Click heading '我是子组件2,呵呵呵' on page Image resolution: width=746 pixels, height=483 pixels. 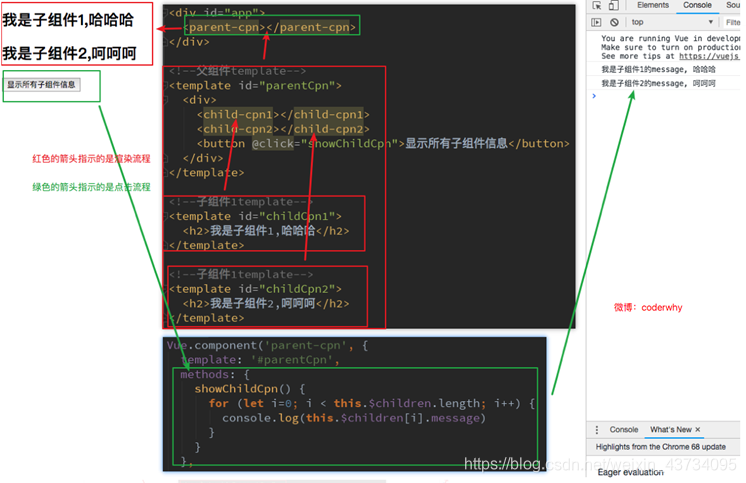pyautogui.click(x=69, y=53)
